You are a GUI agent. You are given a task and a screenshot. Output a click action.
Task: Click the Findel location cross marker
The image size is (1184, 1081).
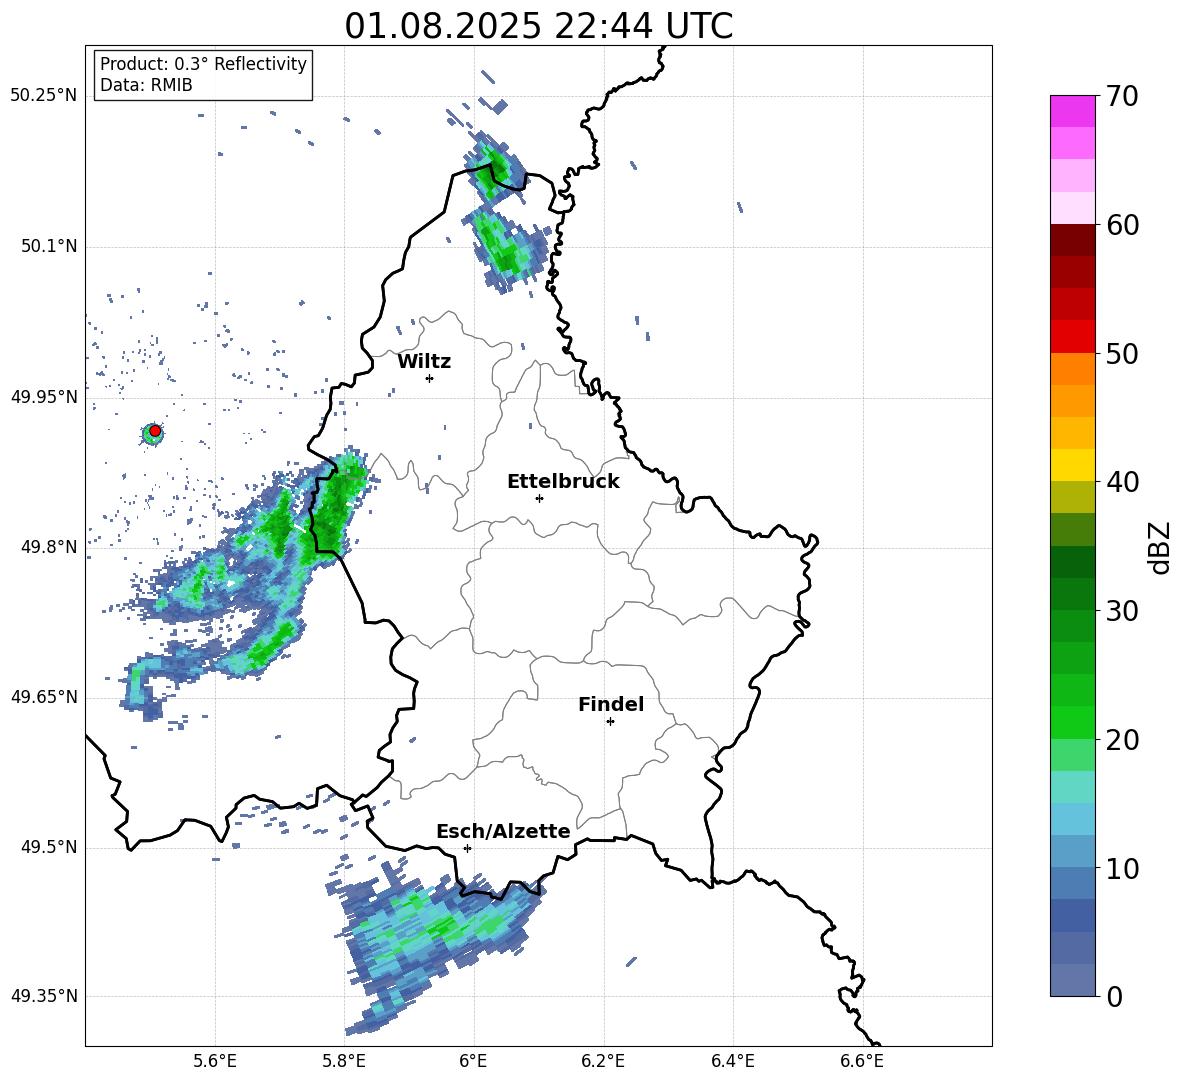coord(610,722)
